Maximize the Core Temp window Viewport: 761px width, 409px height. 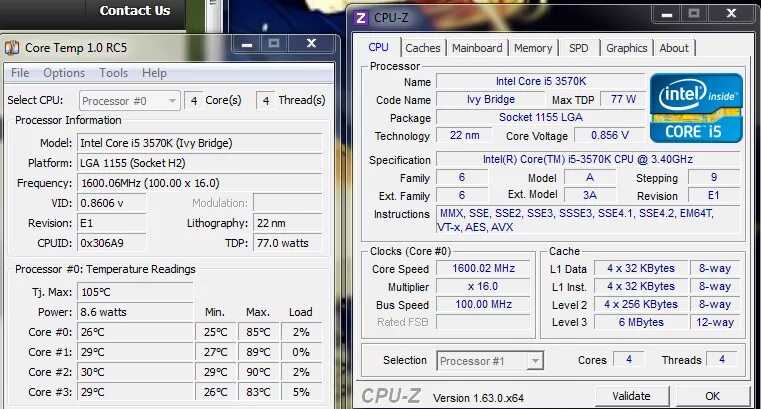[x=274, y=44]
